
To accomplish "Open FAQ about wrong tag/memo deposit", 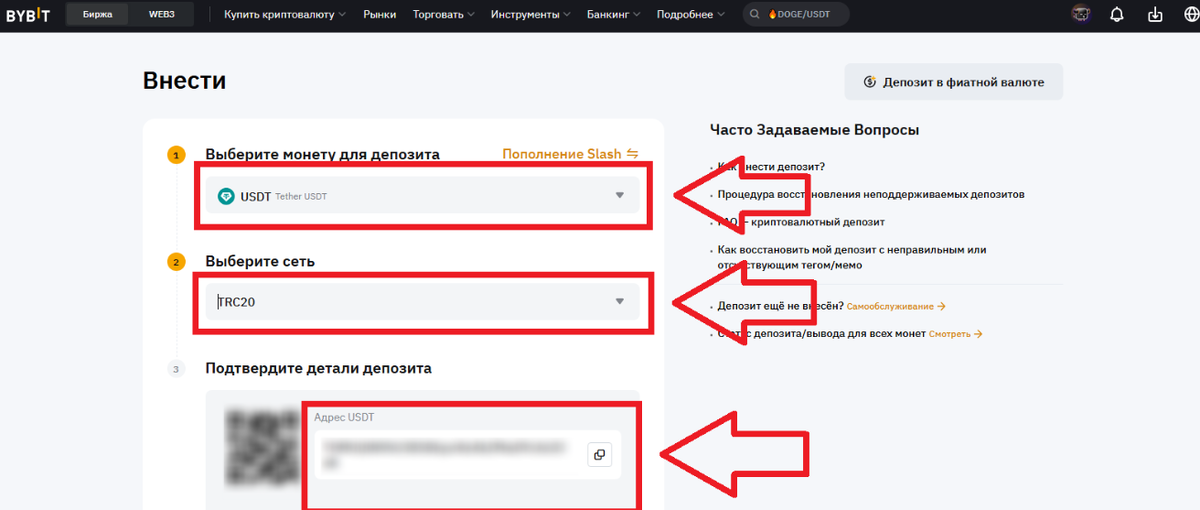I will [x=852, y=257].
